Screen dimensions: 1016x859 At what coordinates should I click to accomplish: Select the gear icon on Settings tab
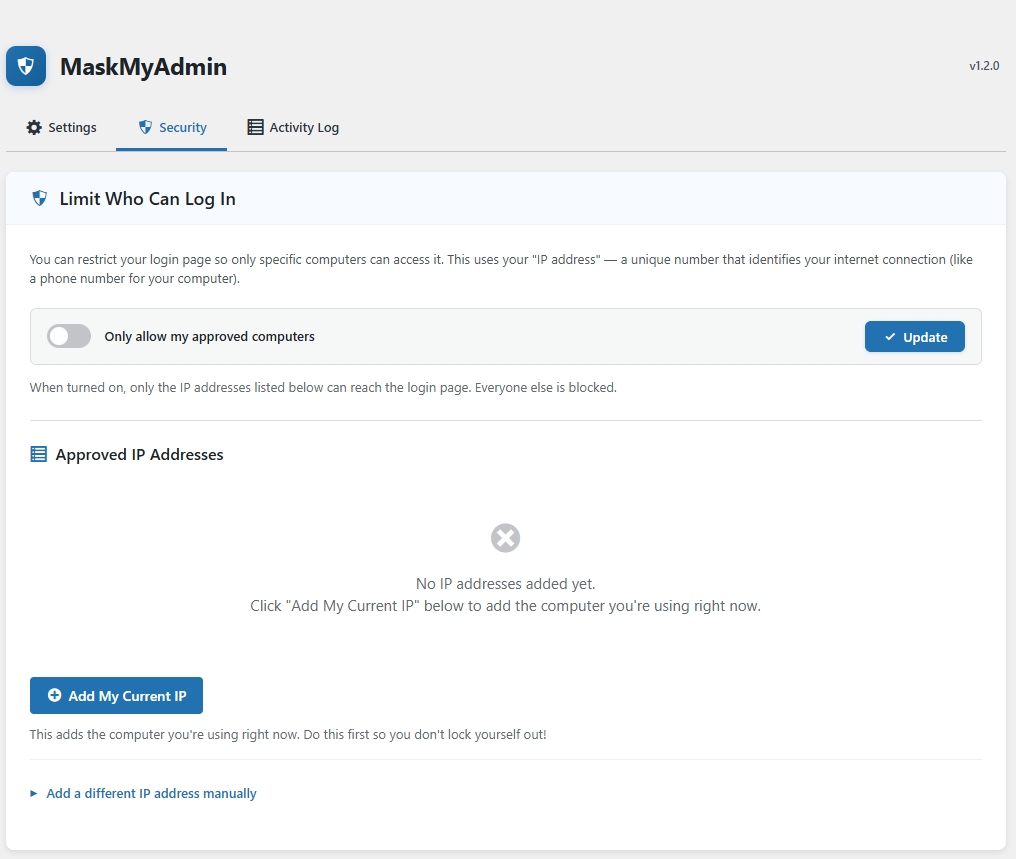click(33, 127)
